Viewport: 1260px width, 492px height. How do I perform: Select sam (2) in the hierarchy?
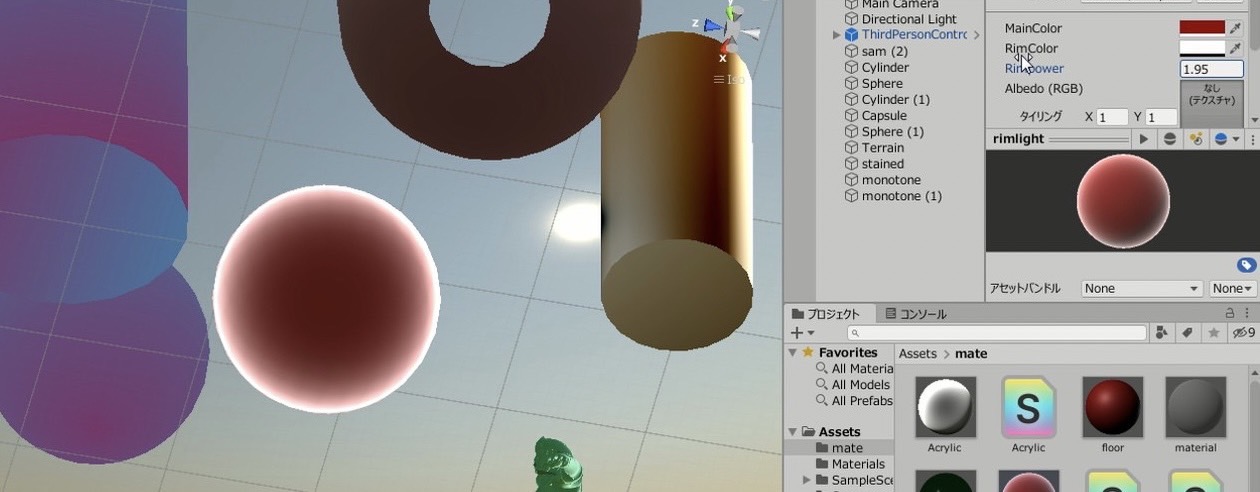[885, 51]
